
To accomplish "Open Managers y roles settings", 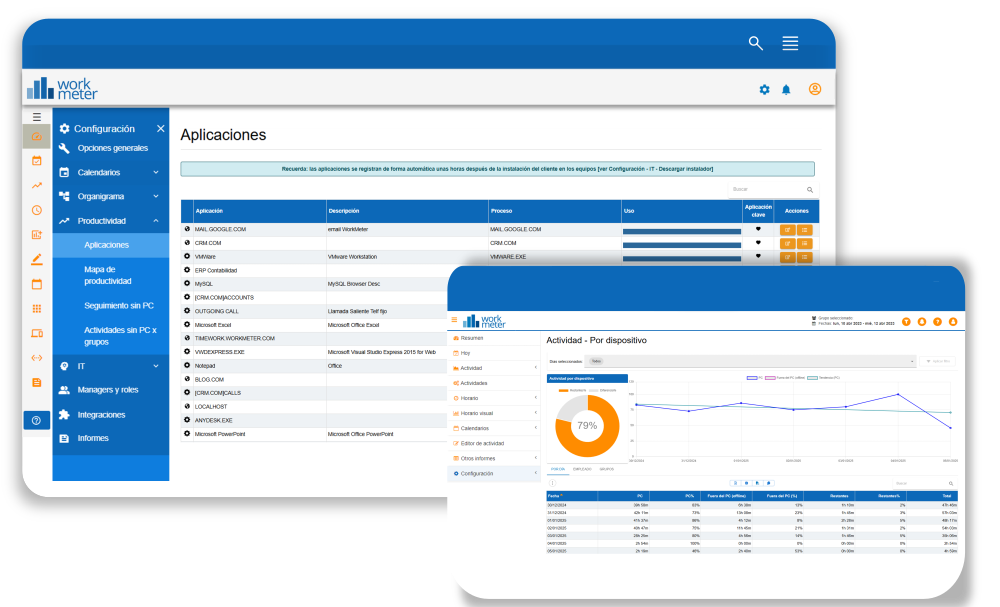I will 109,390.
